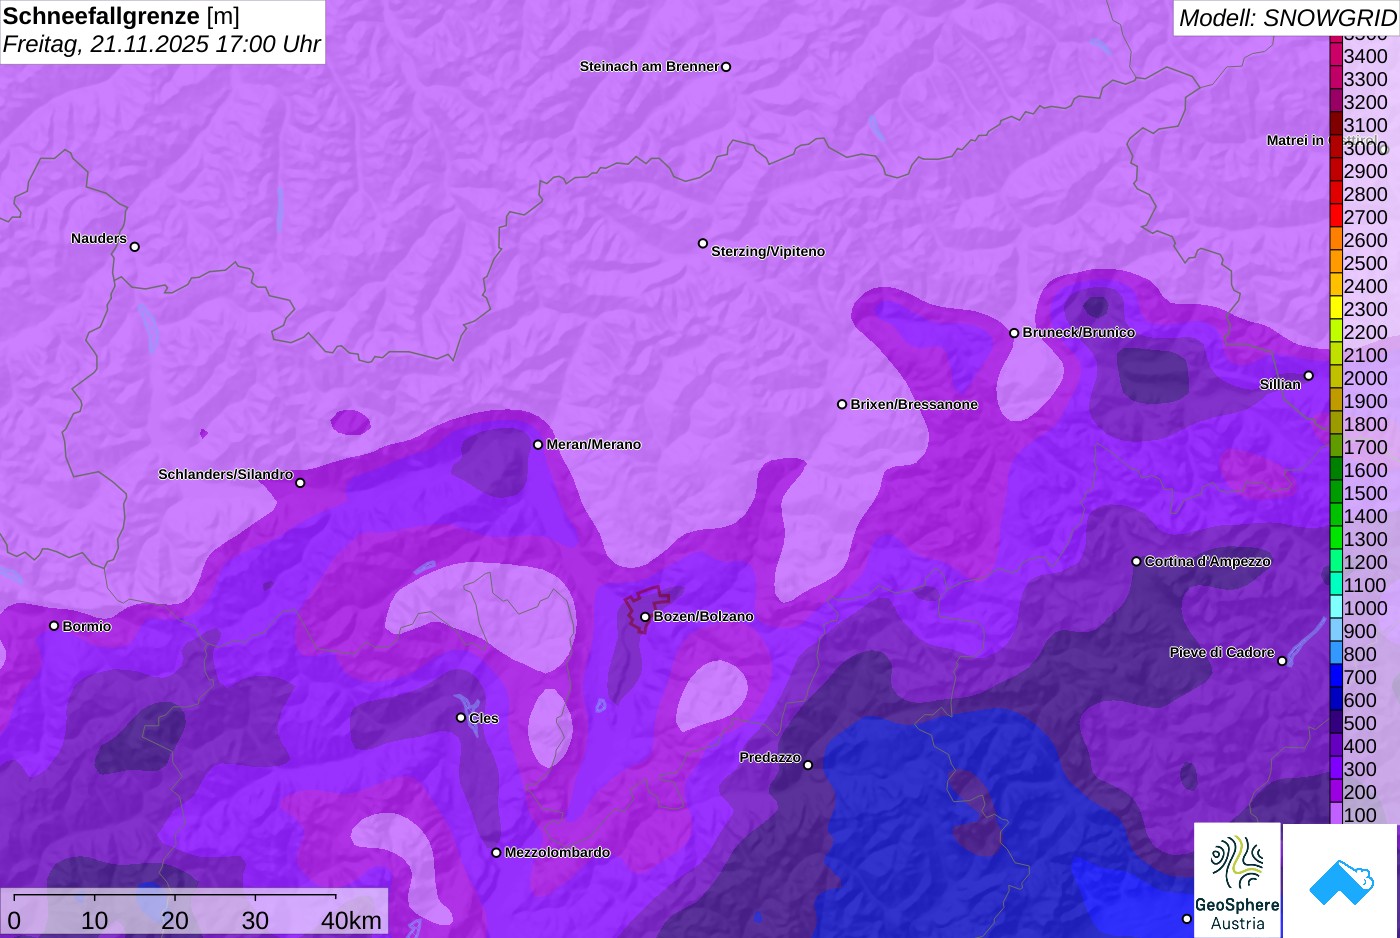The width and height of the screenshot is (1400, 938).
Task: Click the 3000 m red legend swatch
Action: [x=1335, y=147]
